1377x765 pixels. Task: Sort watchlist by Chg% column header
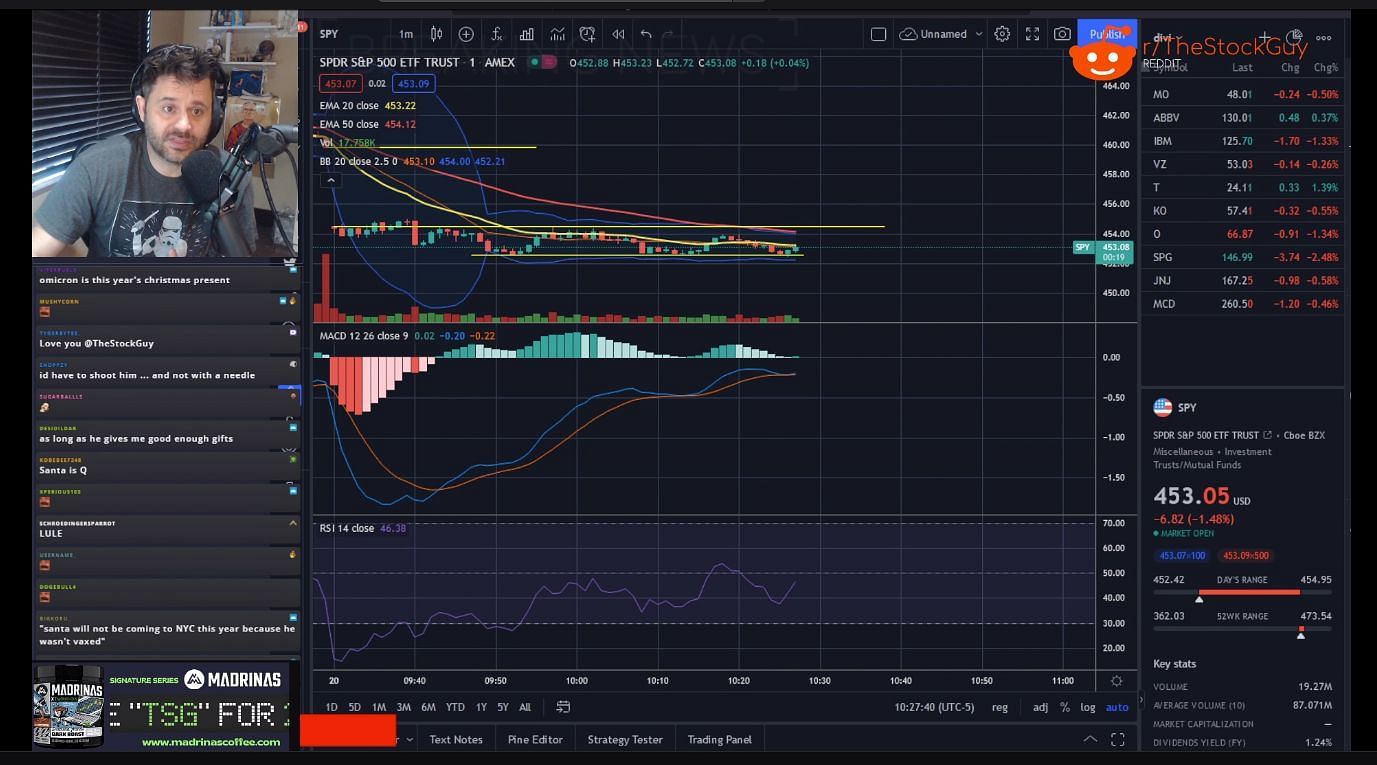coord(1325,68)
